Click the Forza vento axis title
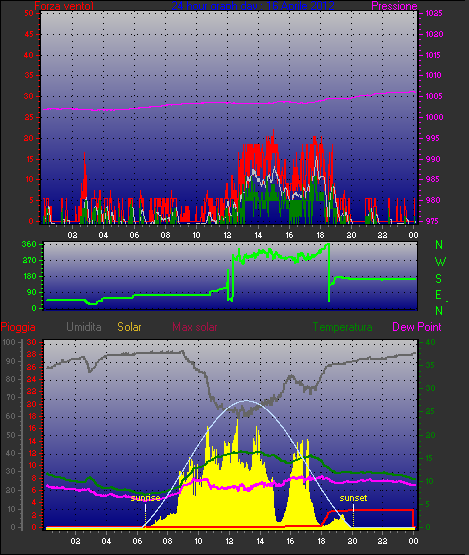 64,6
